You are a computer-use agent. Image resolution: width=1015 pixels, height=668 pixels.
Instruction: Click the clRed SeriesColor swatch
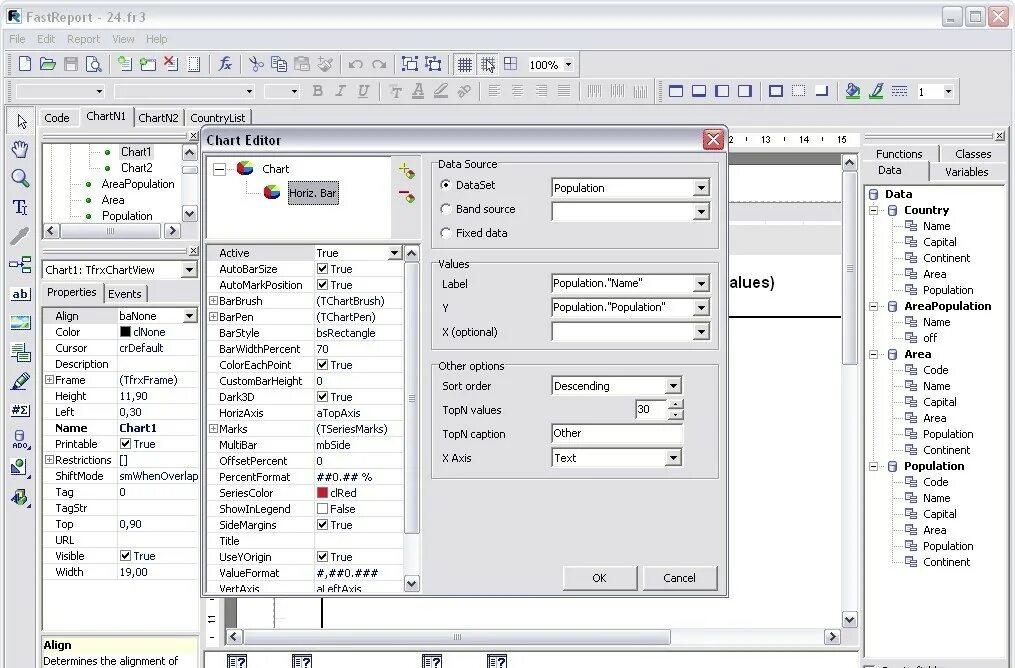point(322,493)
